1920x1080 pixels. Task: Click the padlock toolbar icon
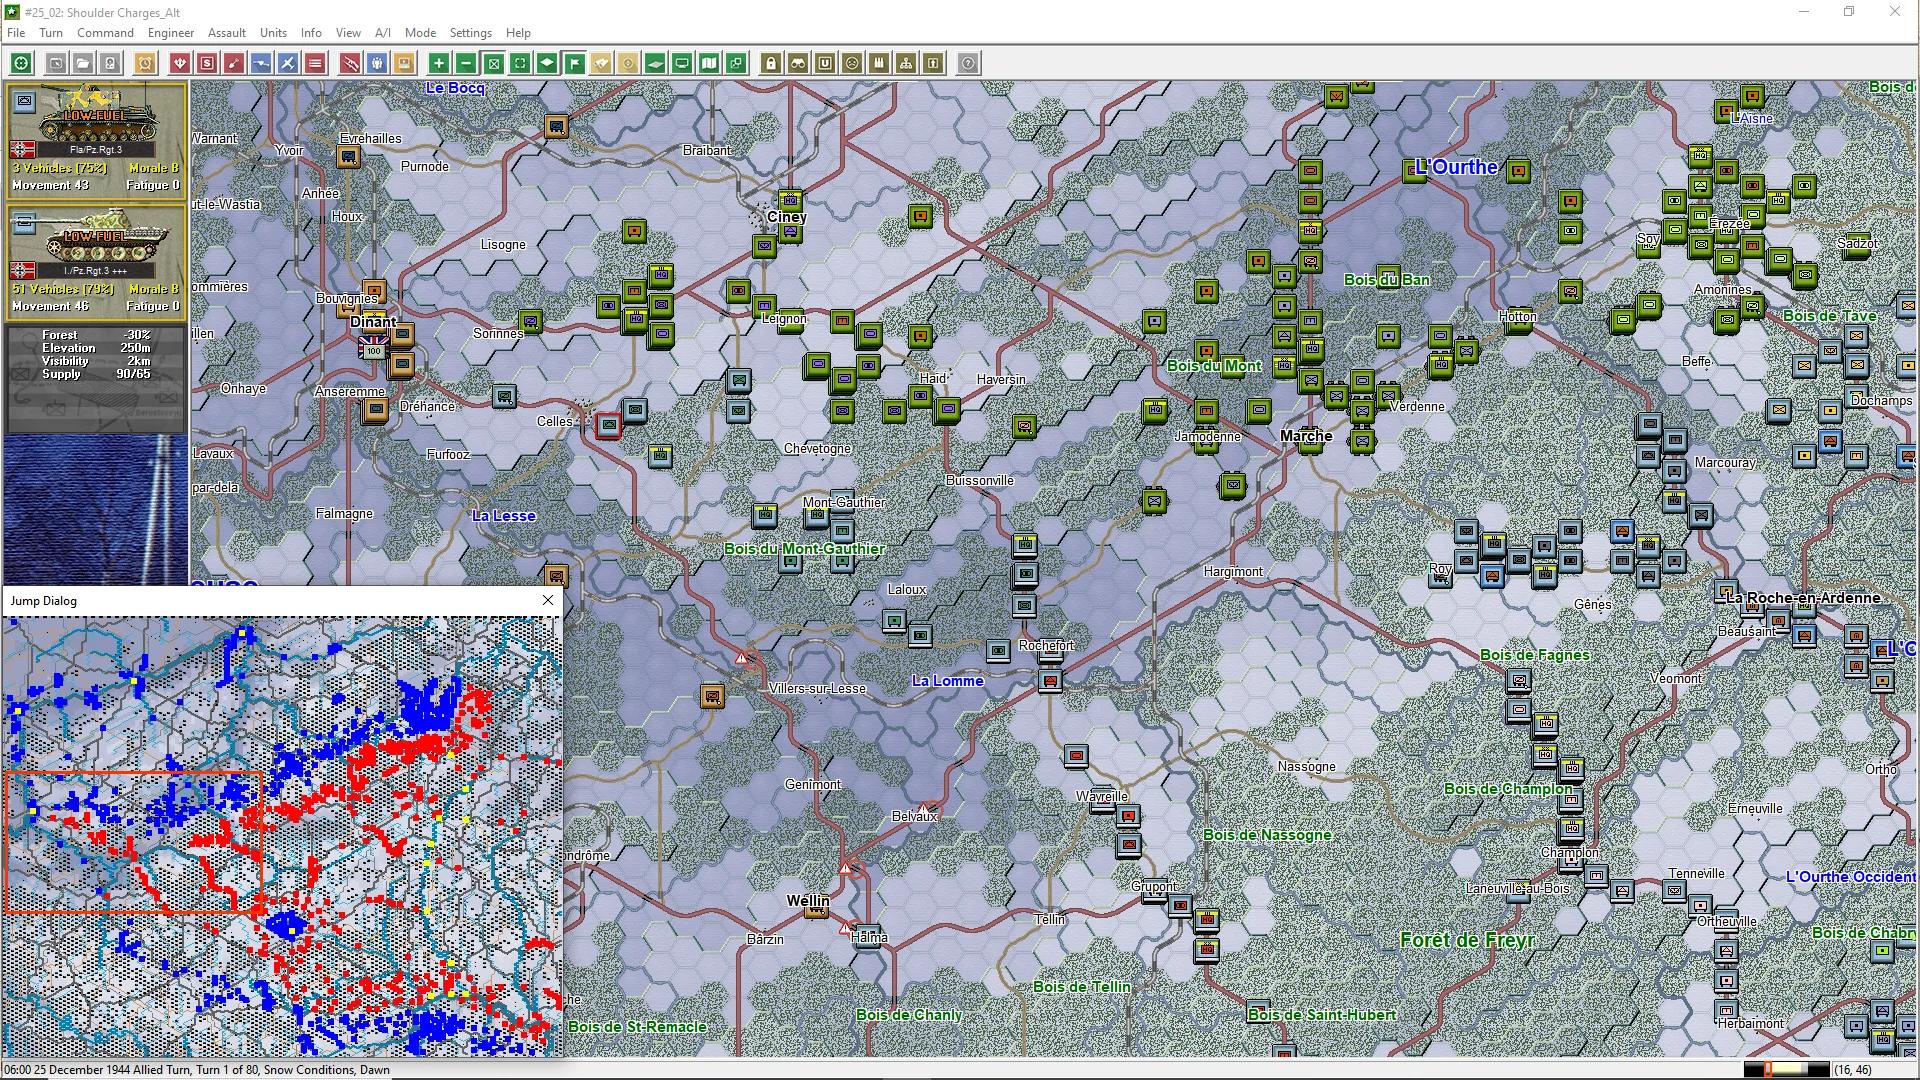pyautogui.click(x=771, y=63)
